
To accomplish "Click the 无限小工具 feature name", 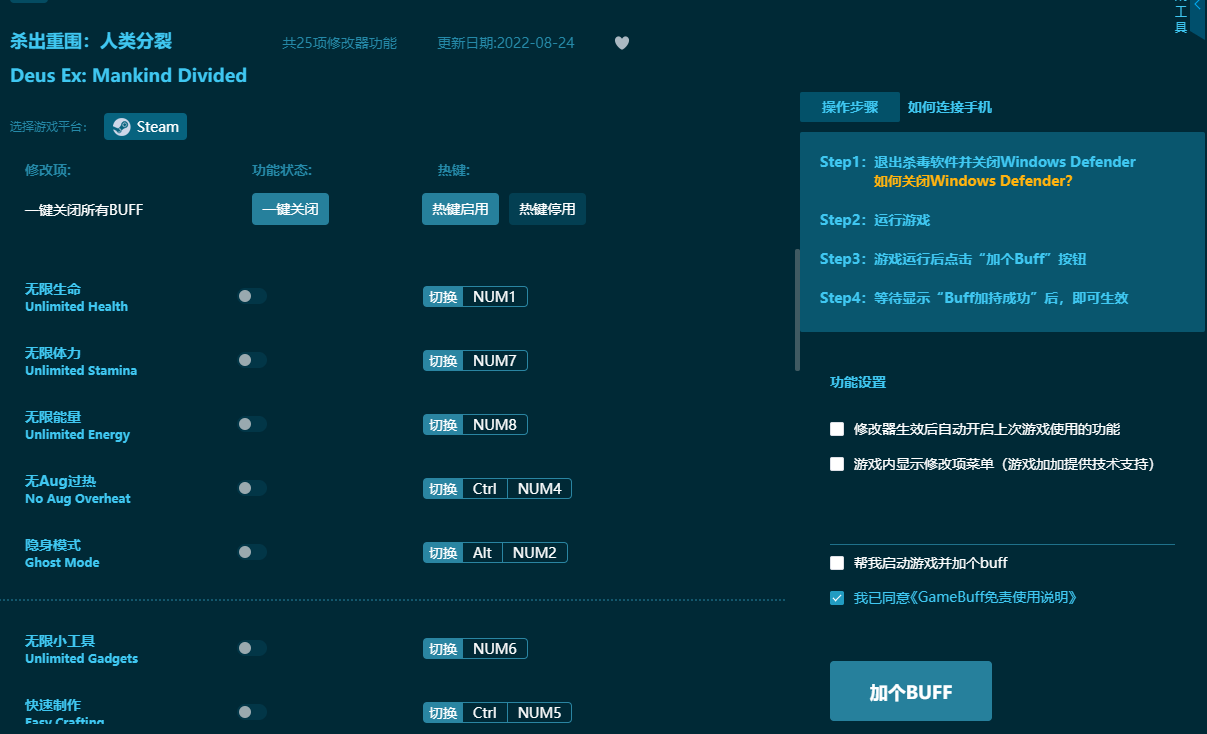I will pos(60,641).
